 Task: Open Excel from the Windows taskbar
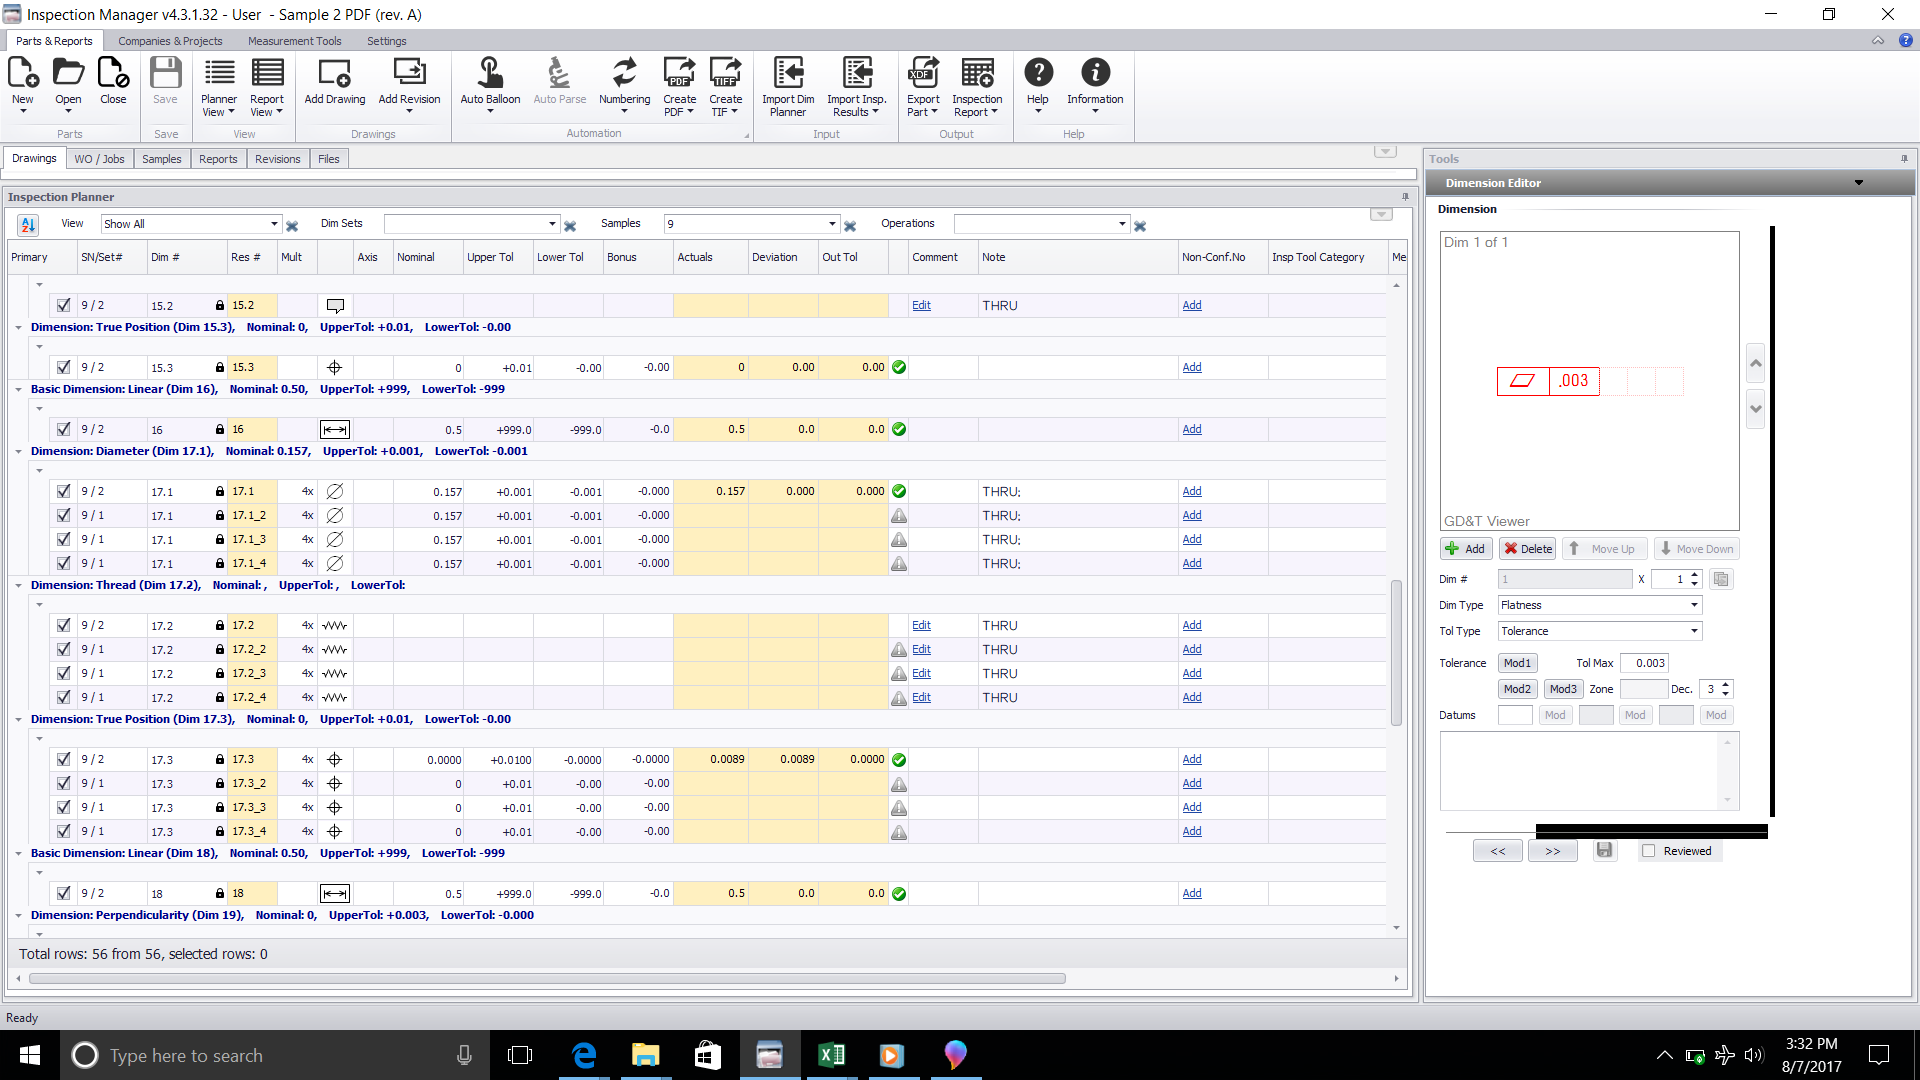click(831, 1055)
